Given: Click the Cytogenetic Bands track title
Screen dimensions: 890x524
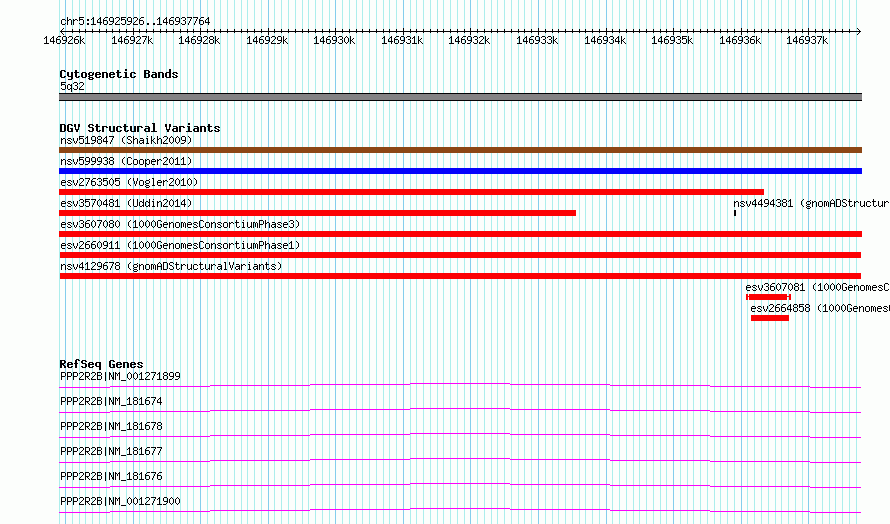Looking at the screenshot, I should [119, 74].
